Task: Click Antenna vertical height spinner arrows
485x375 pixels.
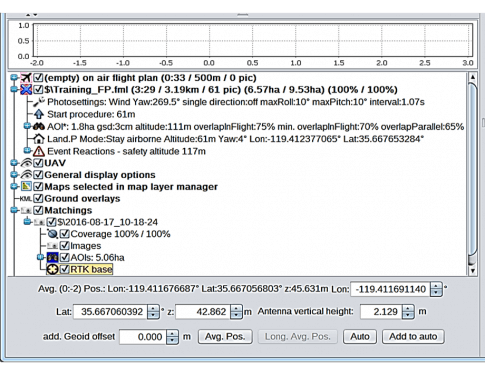Action: click(408, 312)
